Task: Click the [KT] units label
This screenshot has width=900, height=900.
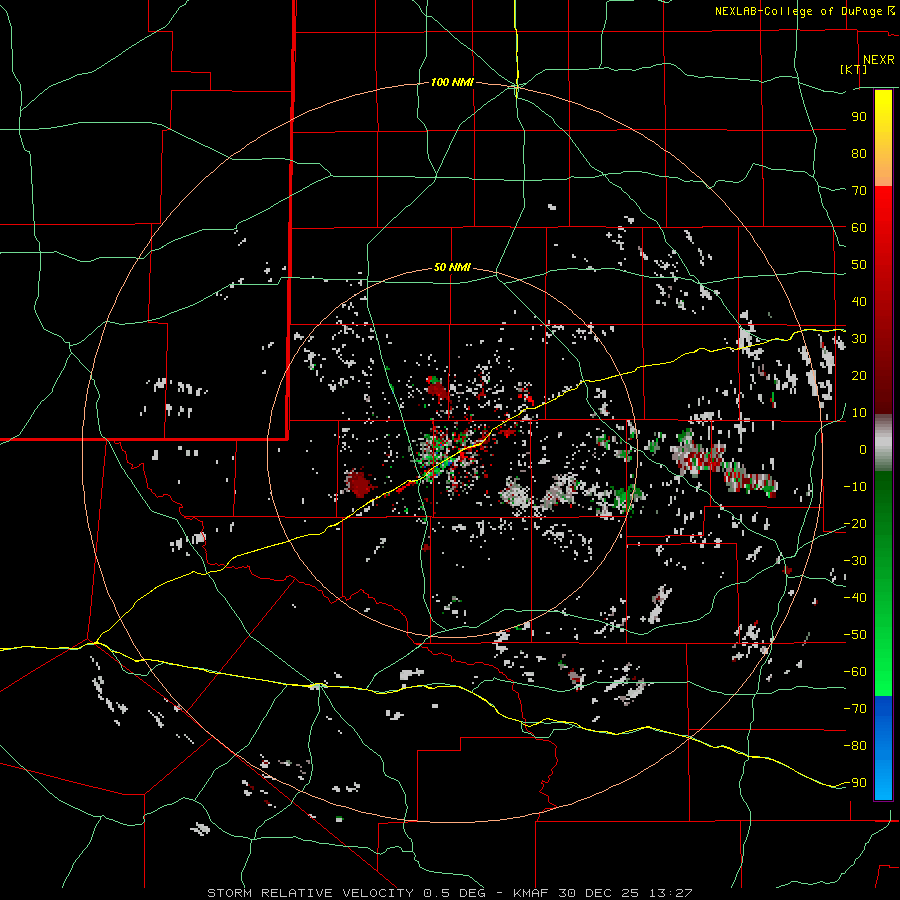Action: (854, 69)
